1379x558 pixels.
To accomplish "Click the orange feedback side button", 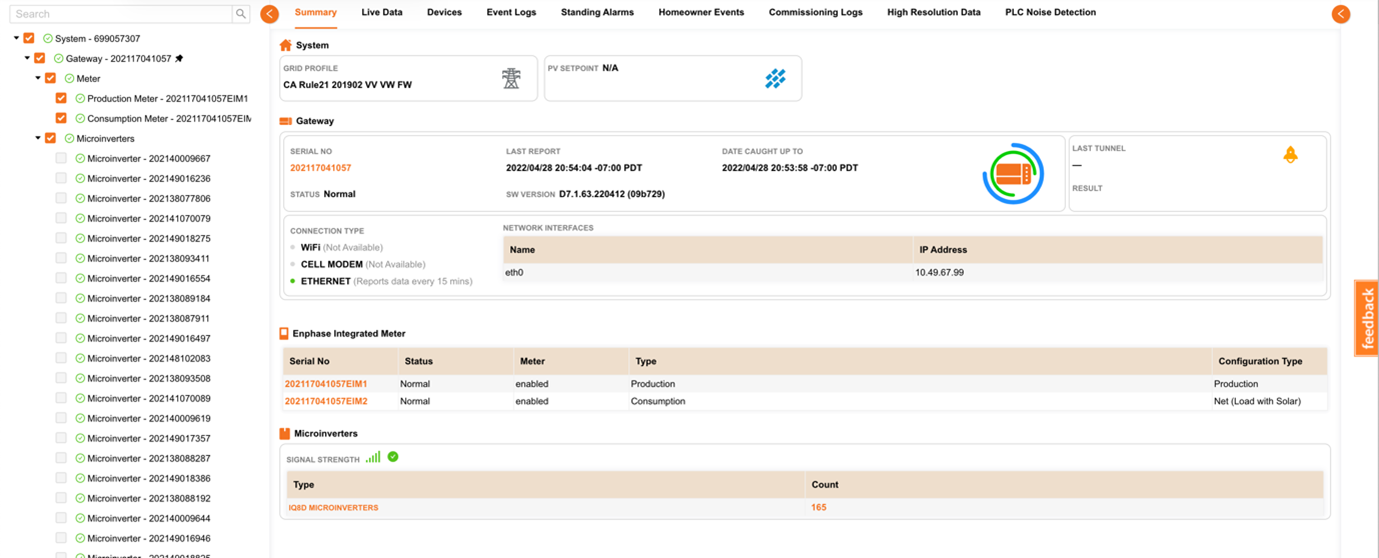I will tap(1367, 318).
